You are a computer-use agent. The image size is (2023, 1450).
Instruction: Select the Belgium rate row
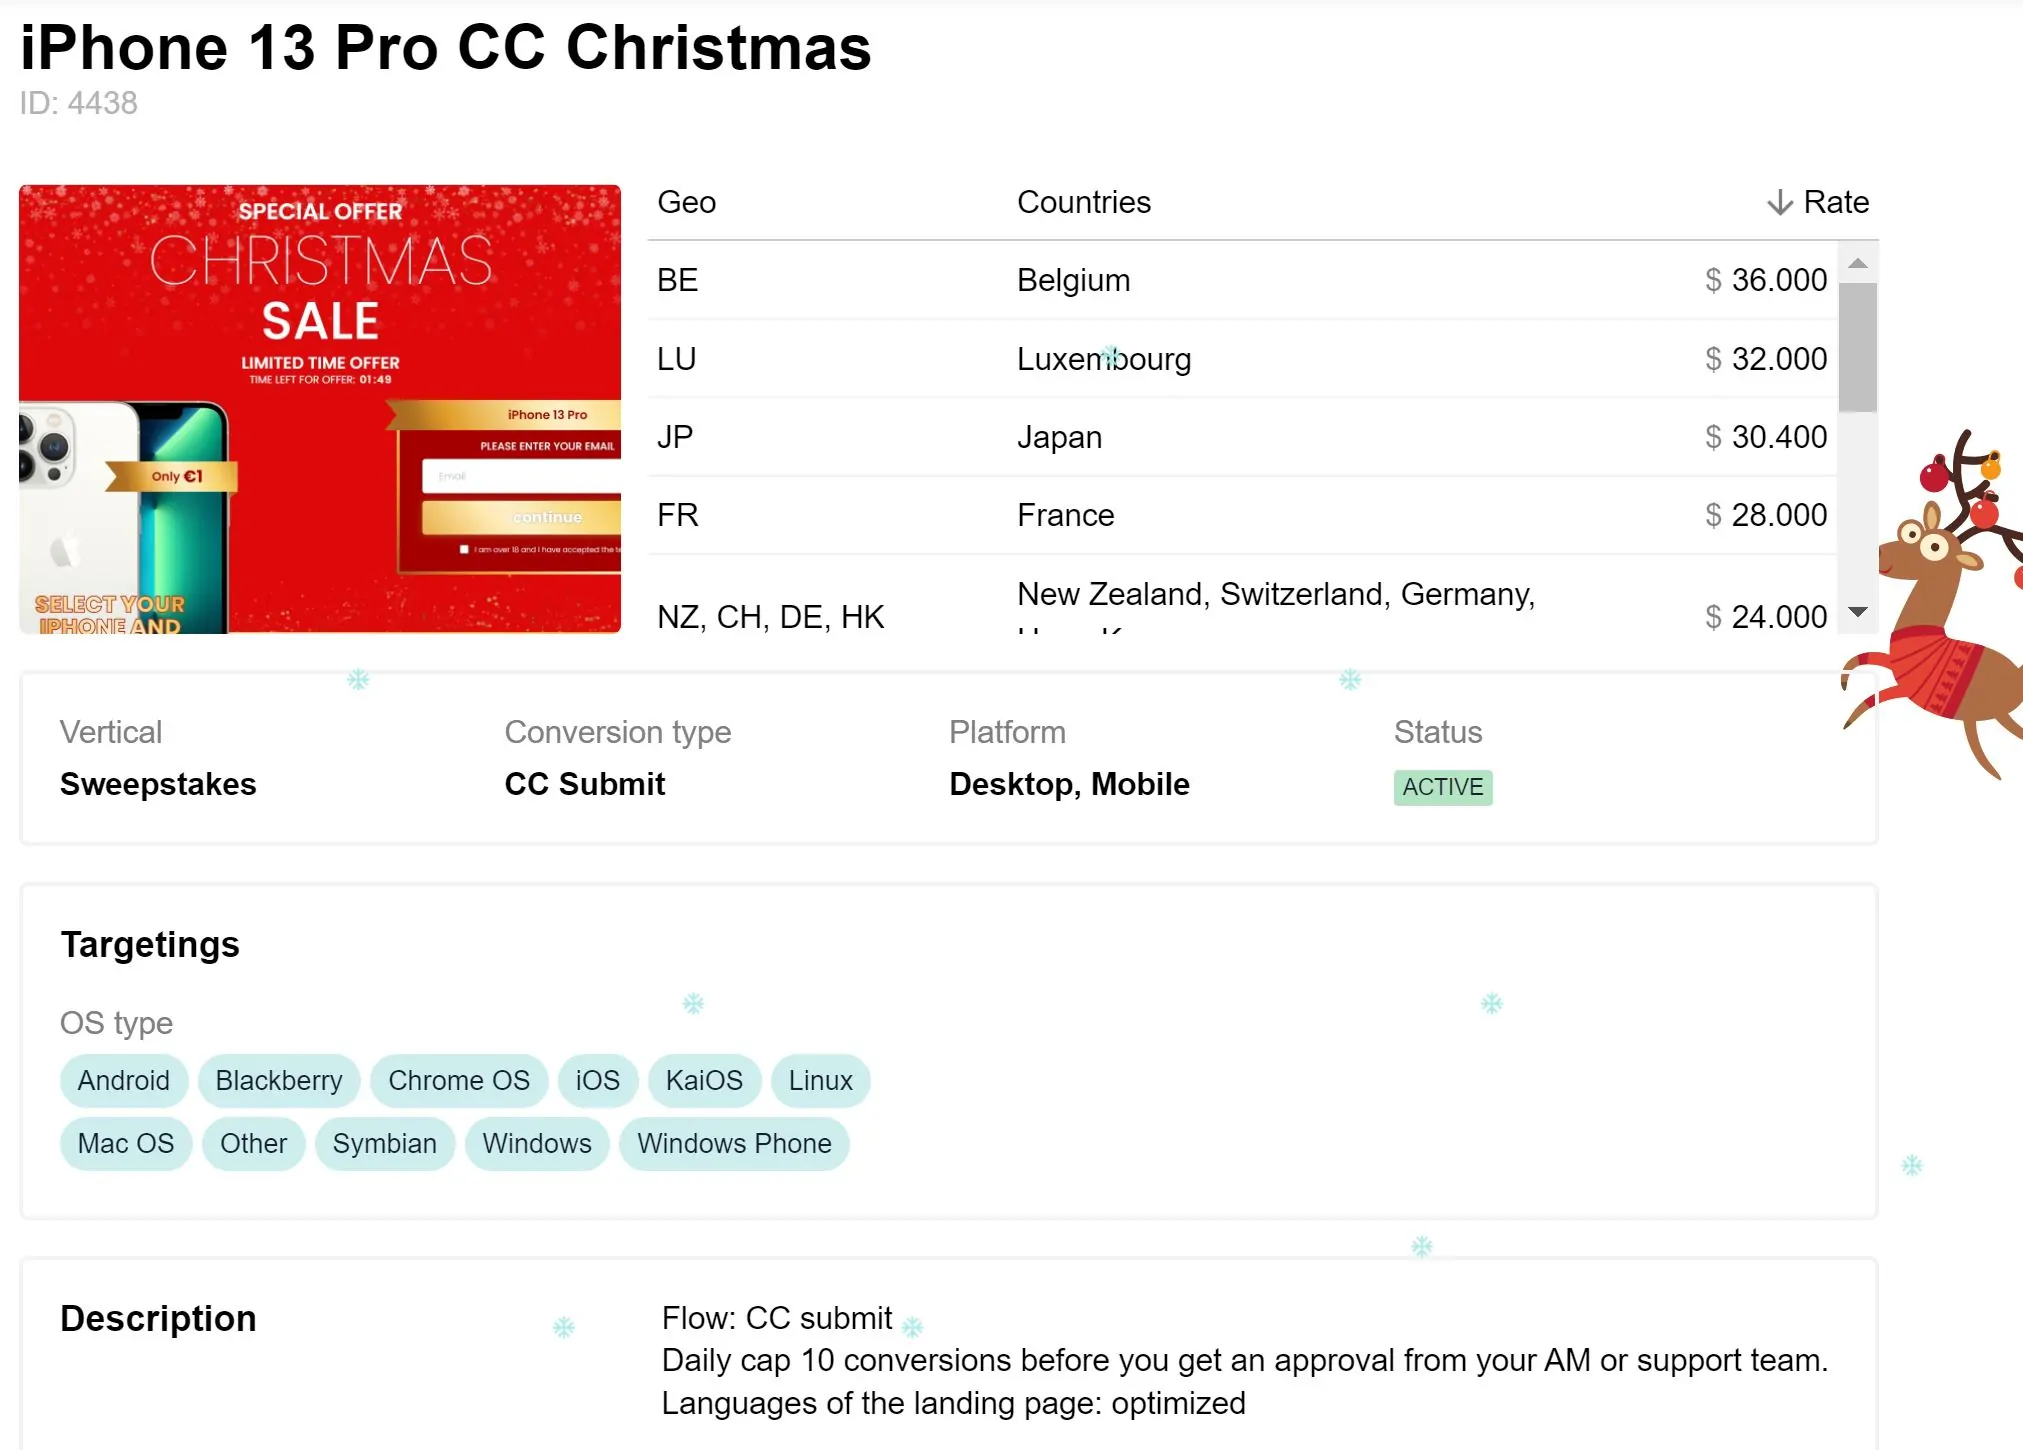point(1241,281)
